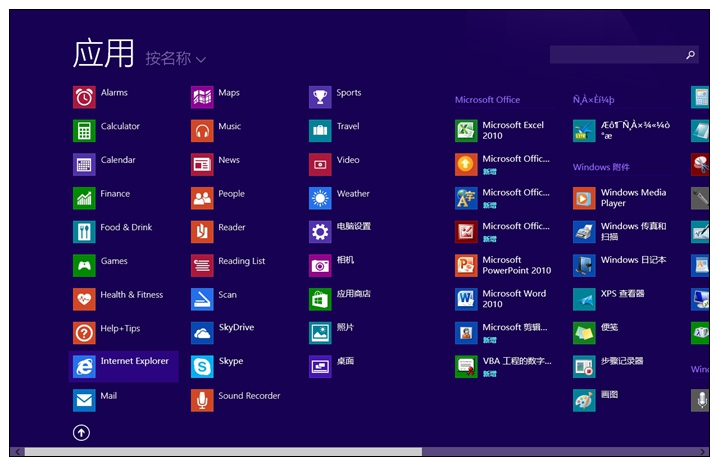Click the horizontal scrollbar thumb

point(223,452)
